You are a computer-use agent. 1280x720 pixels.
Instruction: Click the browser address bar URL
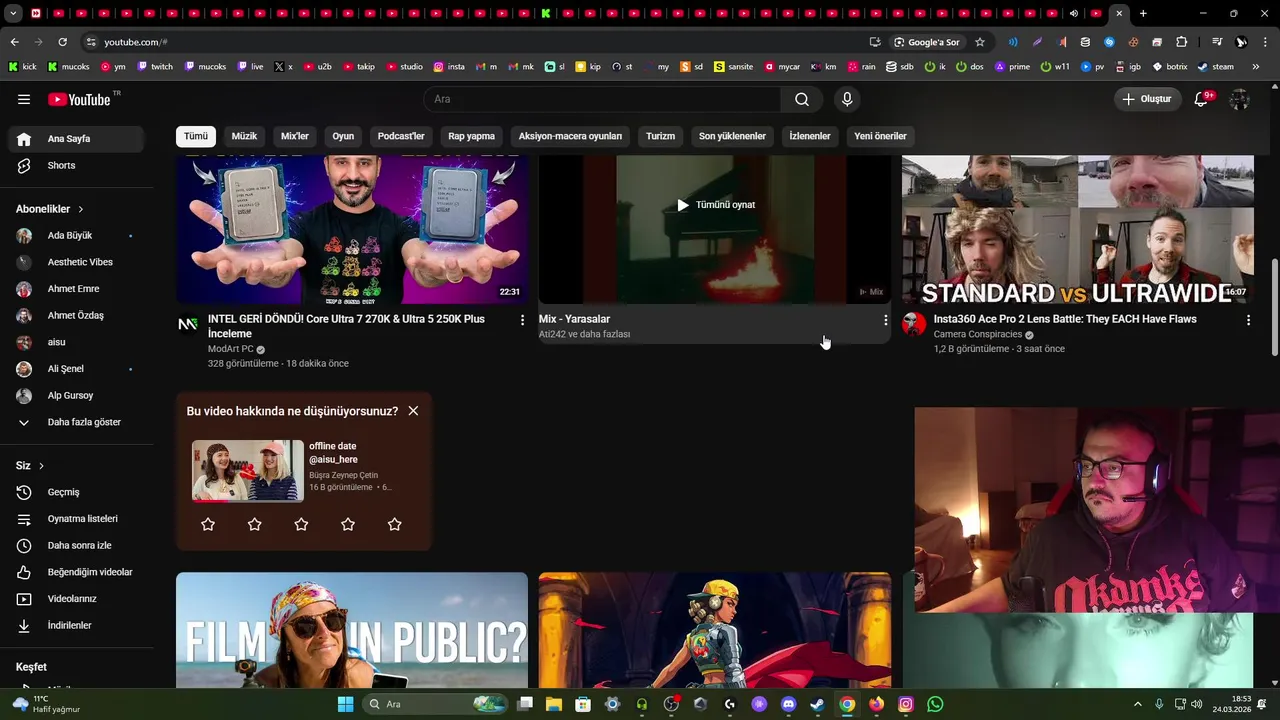(135, 42)
